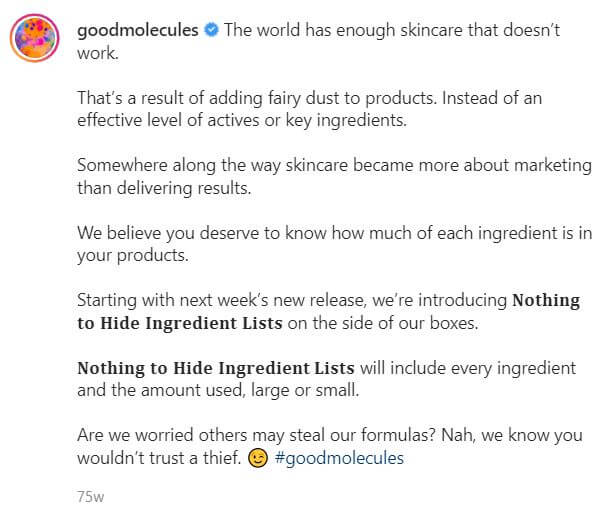604x518 pixels.
Task: Click the text 'The world has enough skincare'
Action: pos(343,30)
